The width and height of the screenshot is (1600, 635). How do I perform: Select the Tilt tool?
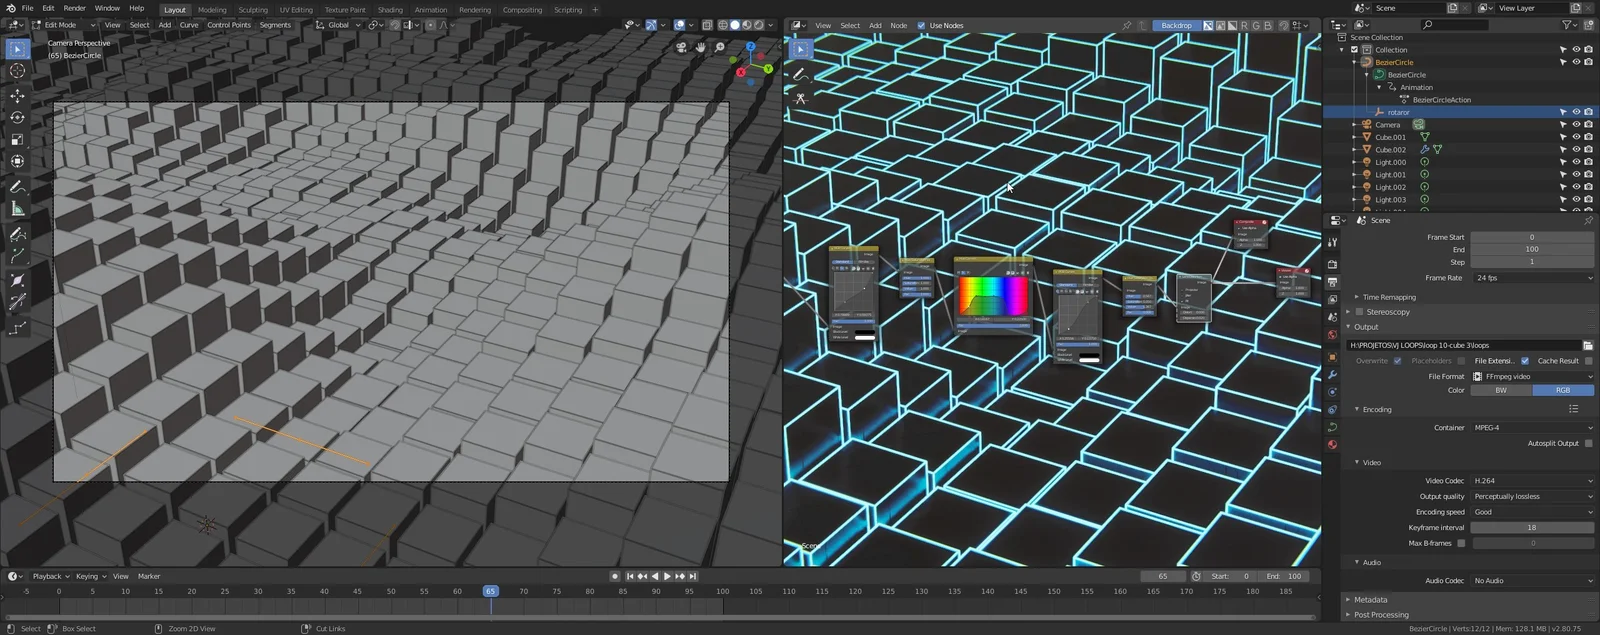[x=17, y=303]
